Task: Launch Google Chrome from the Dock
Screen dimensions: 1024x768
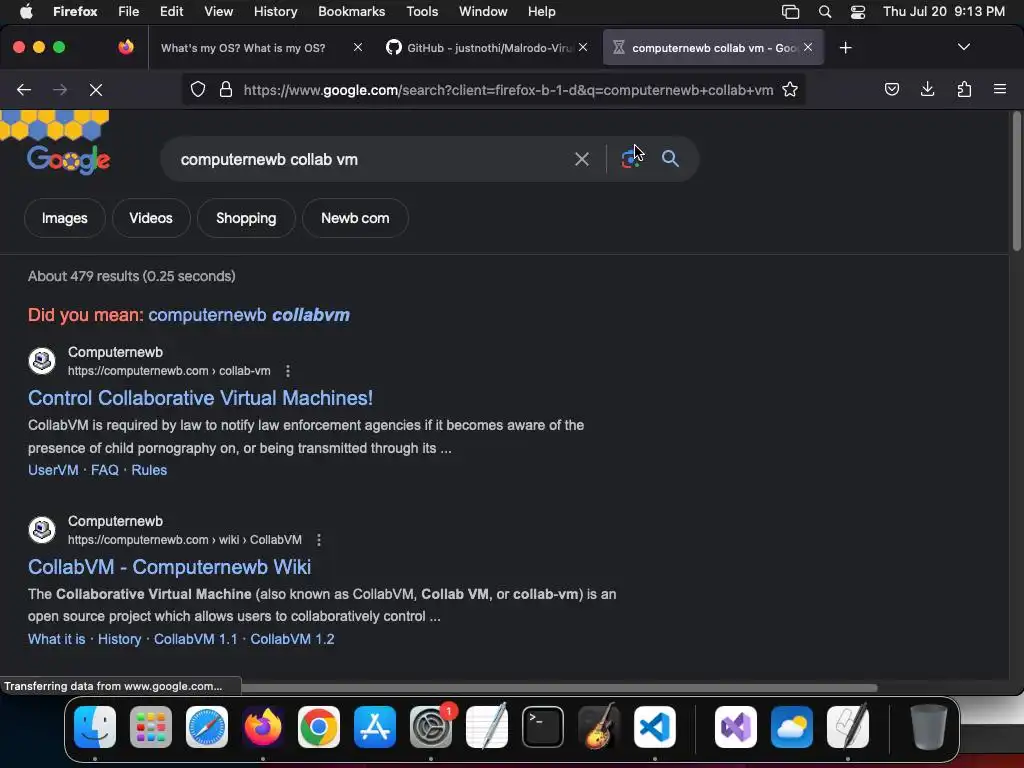Action: point(319,726)
